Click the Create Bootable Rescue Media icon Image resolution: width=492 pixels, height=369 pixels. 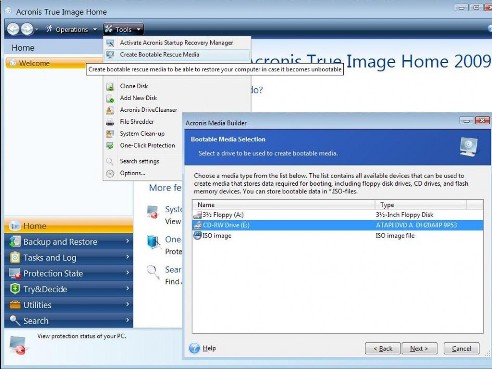click(x=110, y=55)
